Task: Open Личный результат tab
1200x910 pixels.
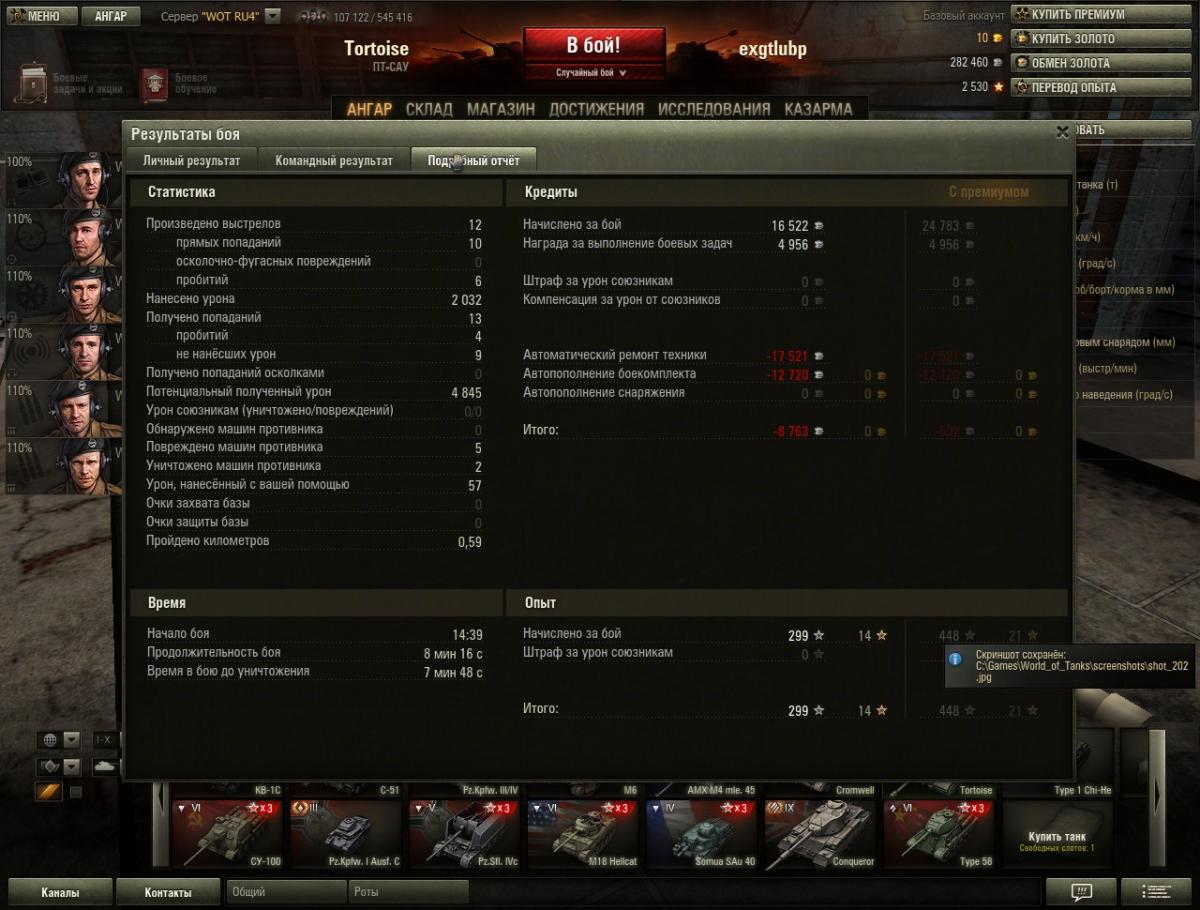Action: (x=191, y=160)
